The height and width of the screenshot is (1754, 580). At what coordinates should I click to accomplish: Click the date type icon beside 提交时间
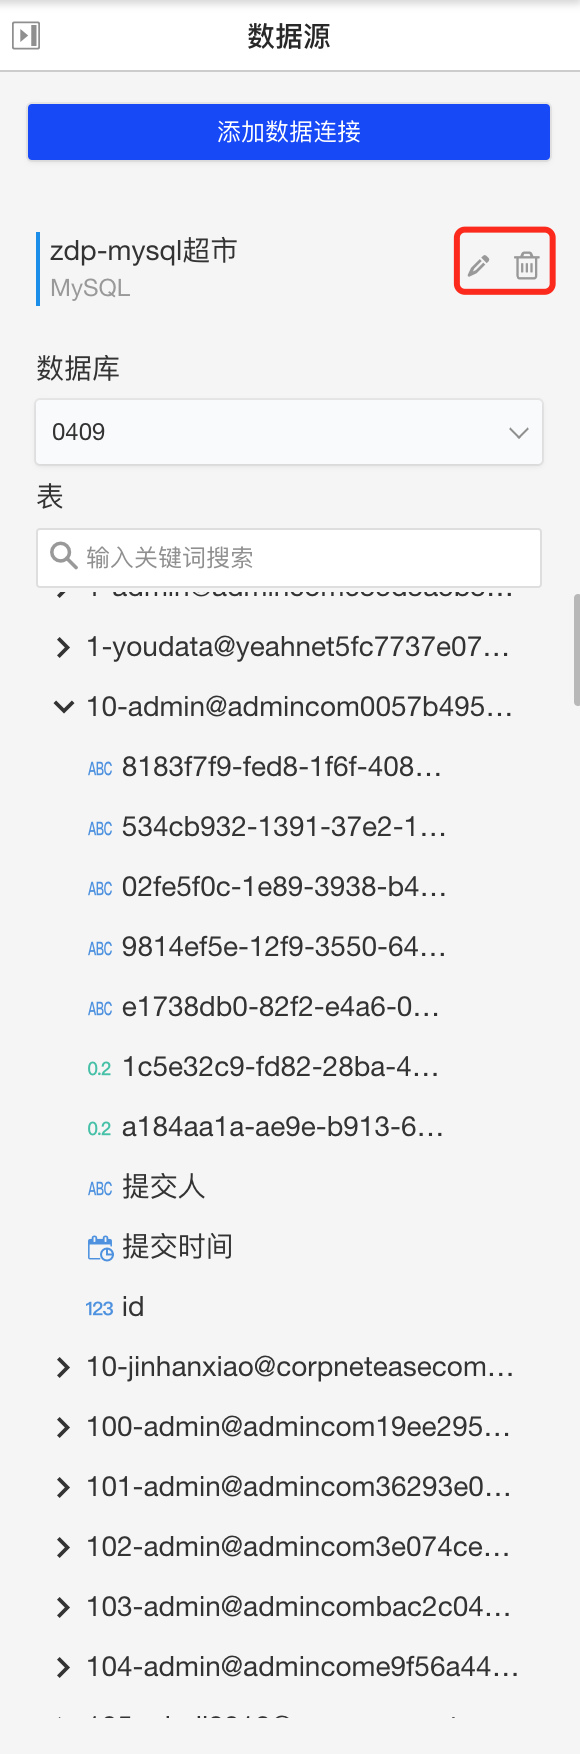coord(100,1248)
